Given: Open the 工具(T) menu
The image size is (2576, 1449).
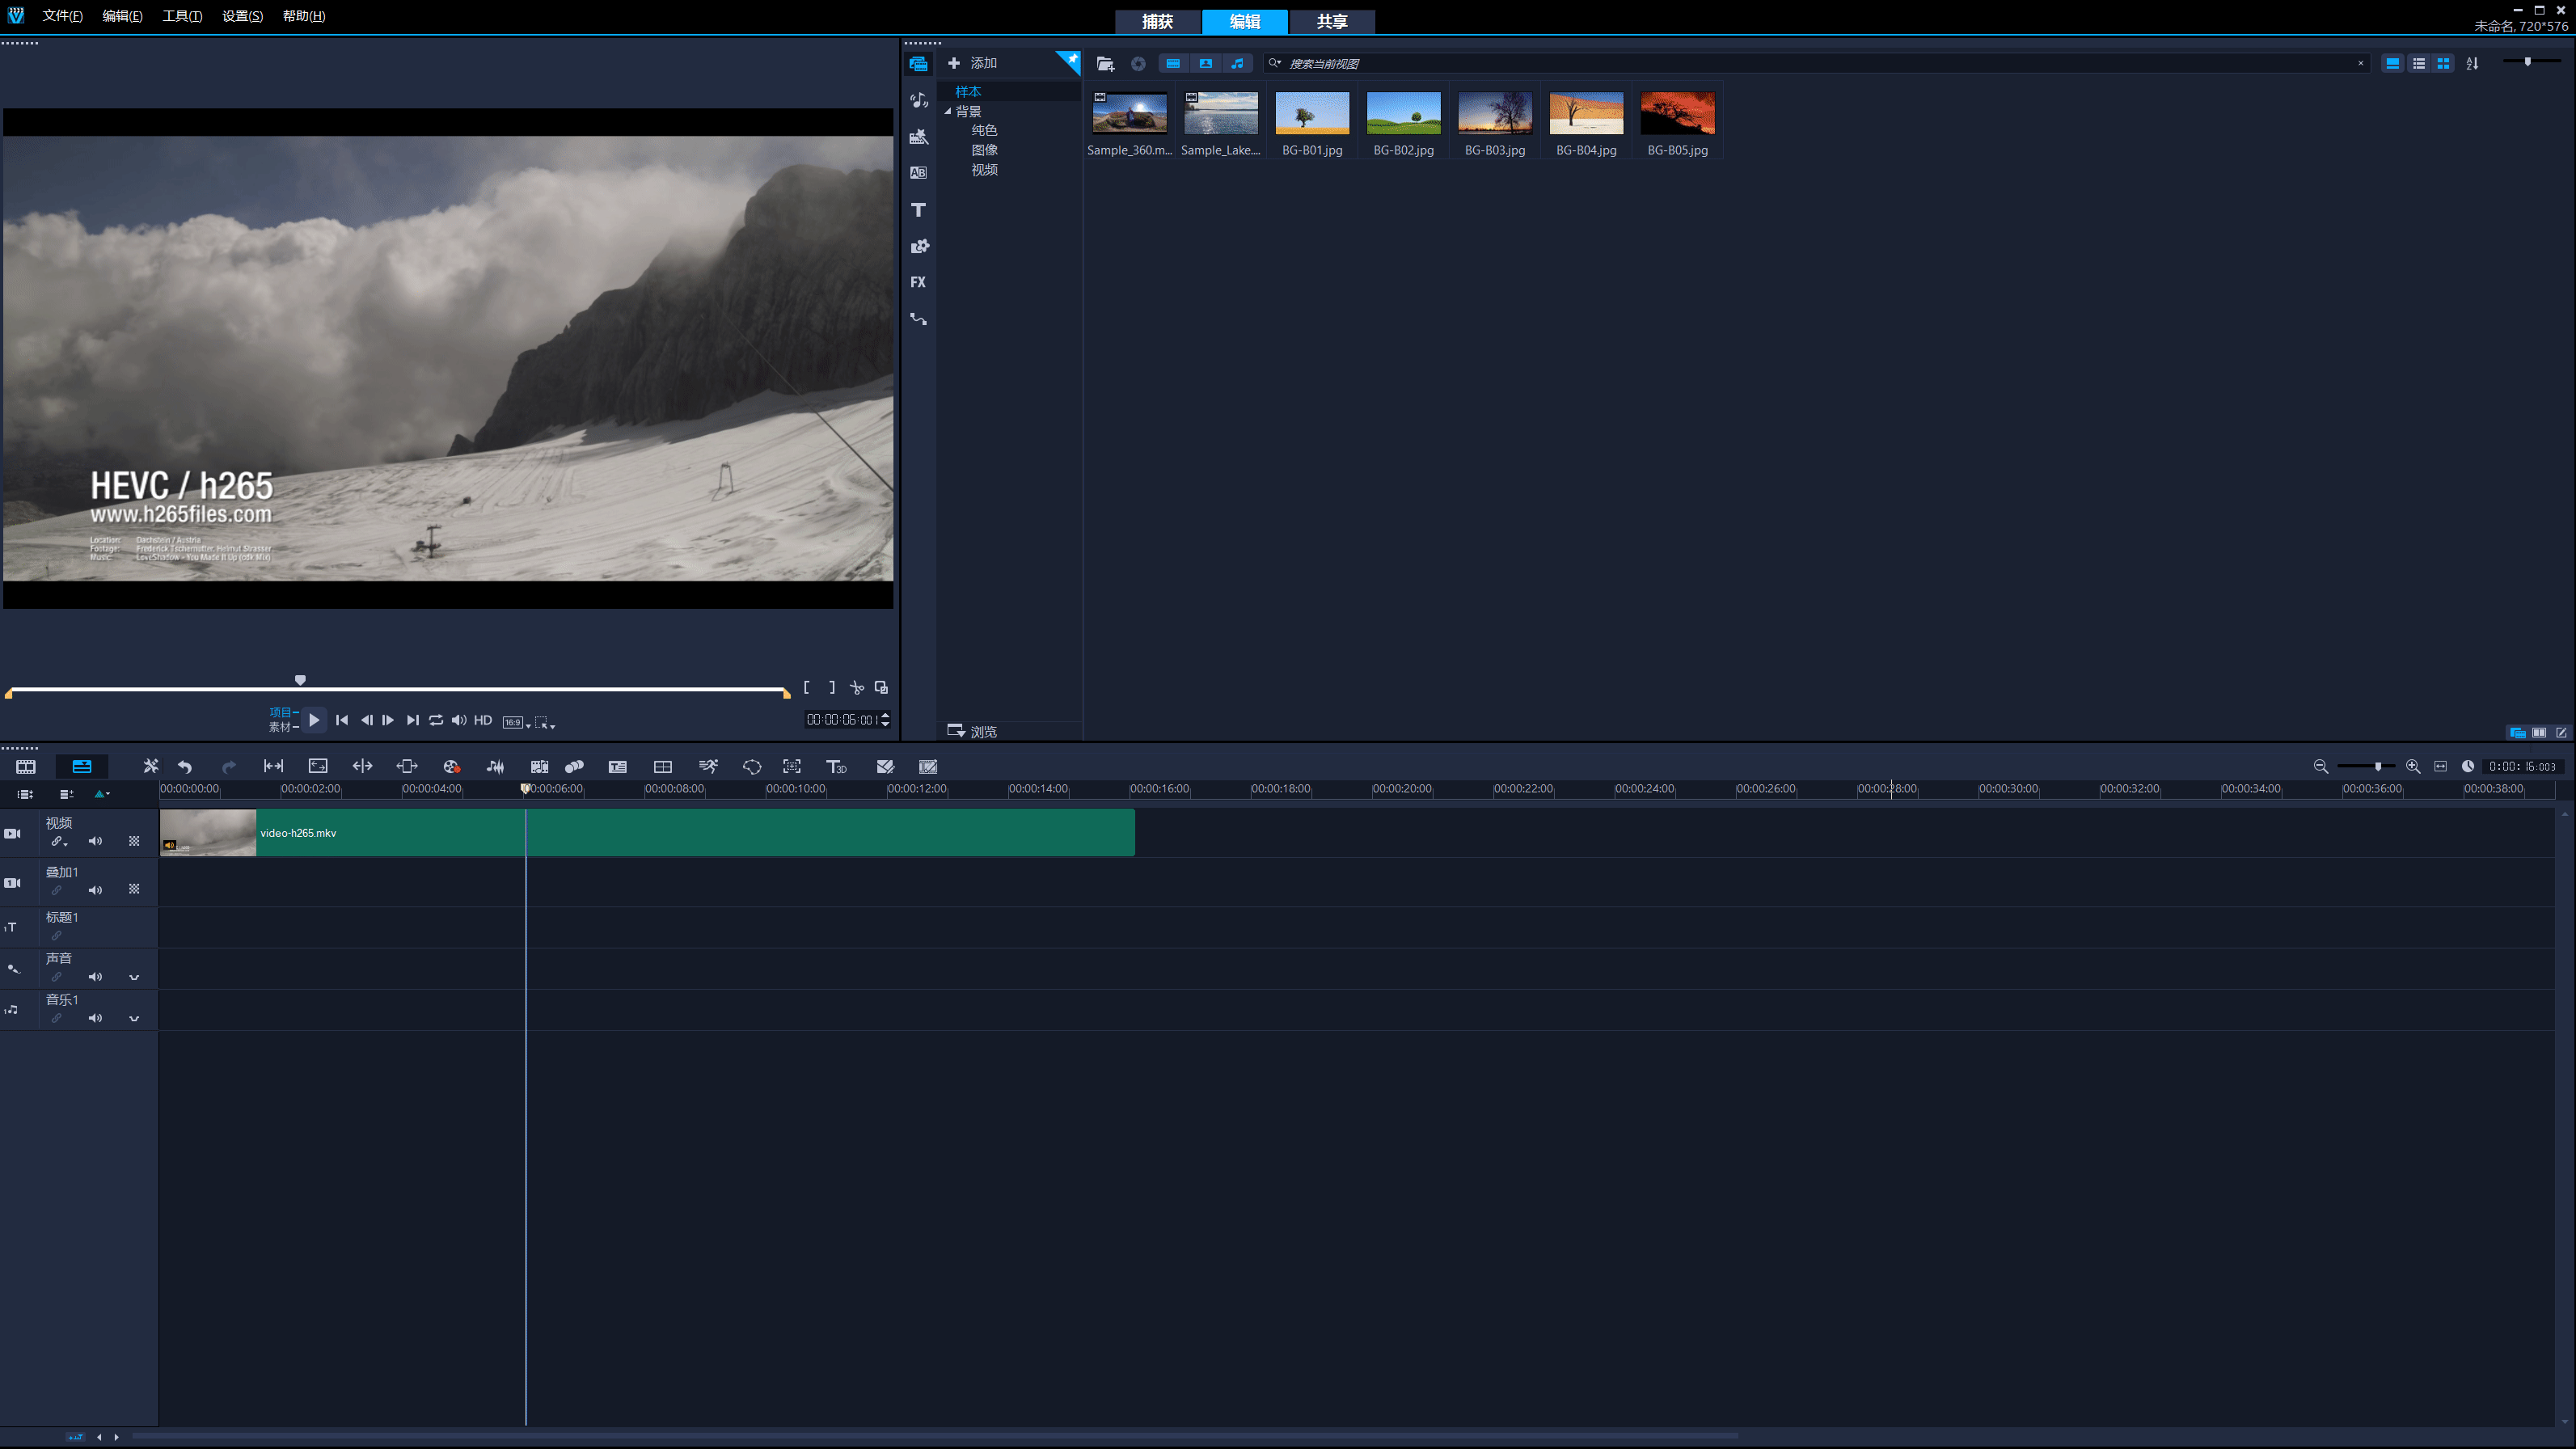Looking at the screenshot, I should coord(182,16).
